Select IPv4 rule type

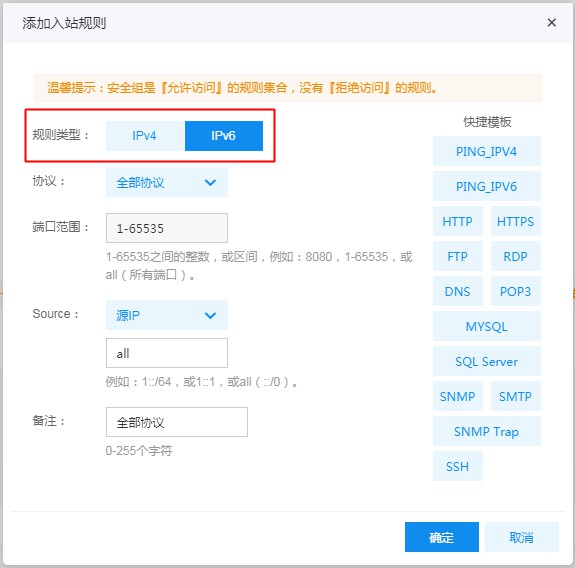[x=145, y=136]
